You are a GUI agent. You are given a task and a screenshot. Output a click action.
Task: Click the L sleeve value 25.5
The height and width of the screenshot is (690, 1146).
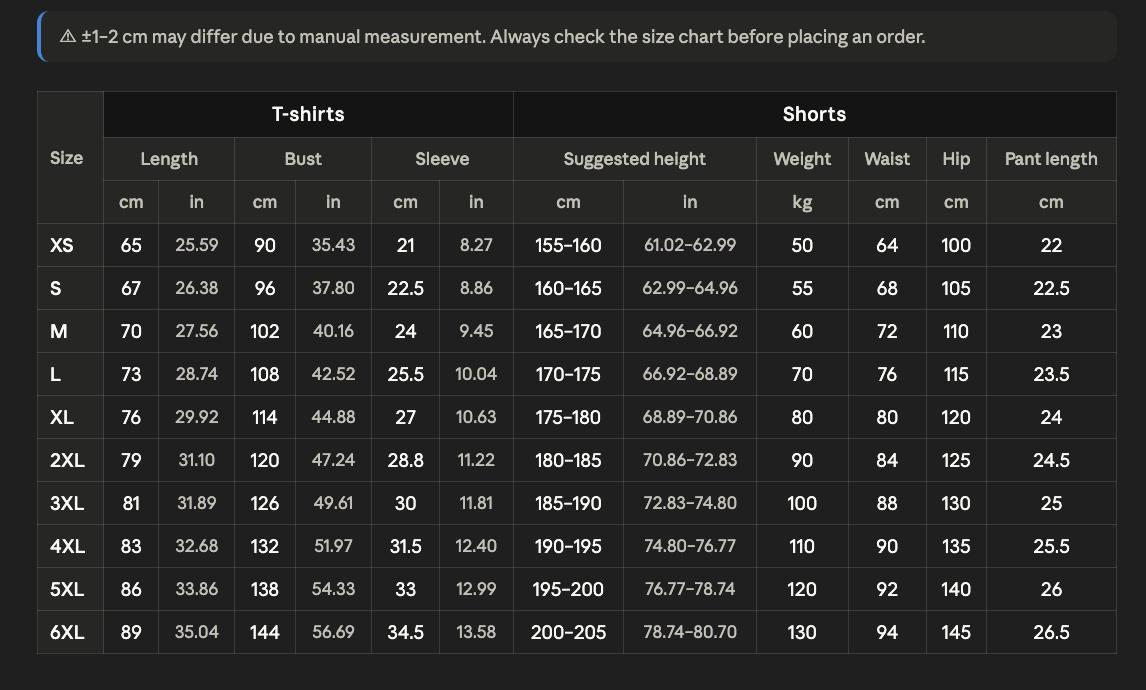pos(406,374)
